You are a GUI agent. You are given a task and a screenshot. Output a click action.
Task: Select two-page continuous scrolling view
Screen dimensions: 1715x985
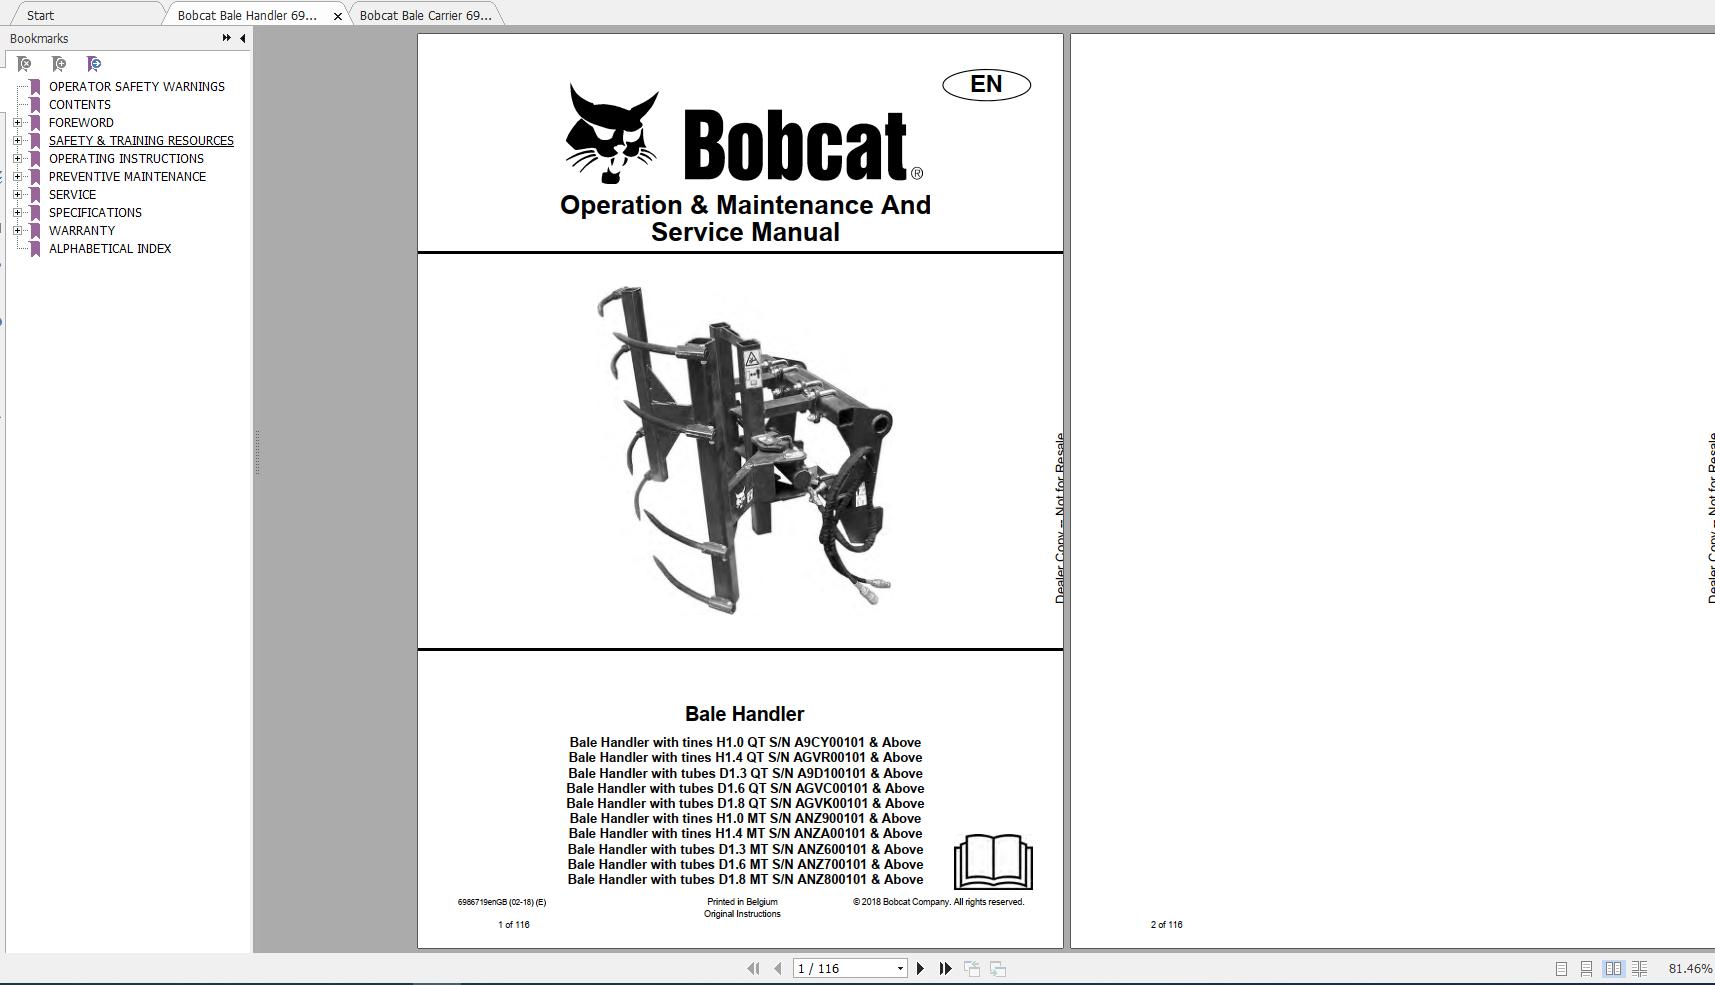pos(1640,968)
